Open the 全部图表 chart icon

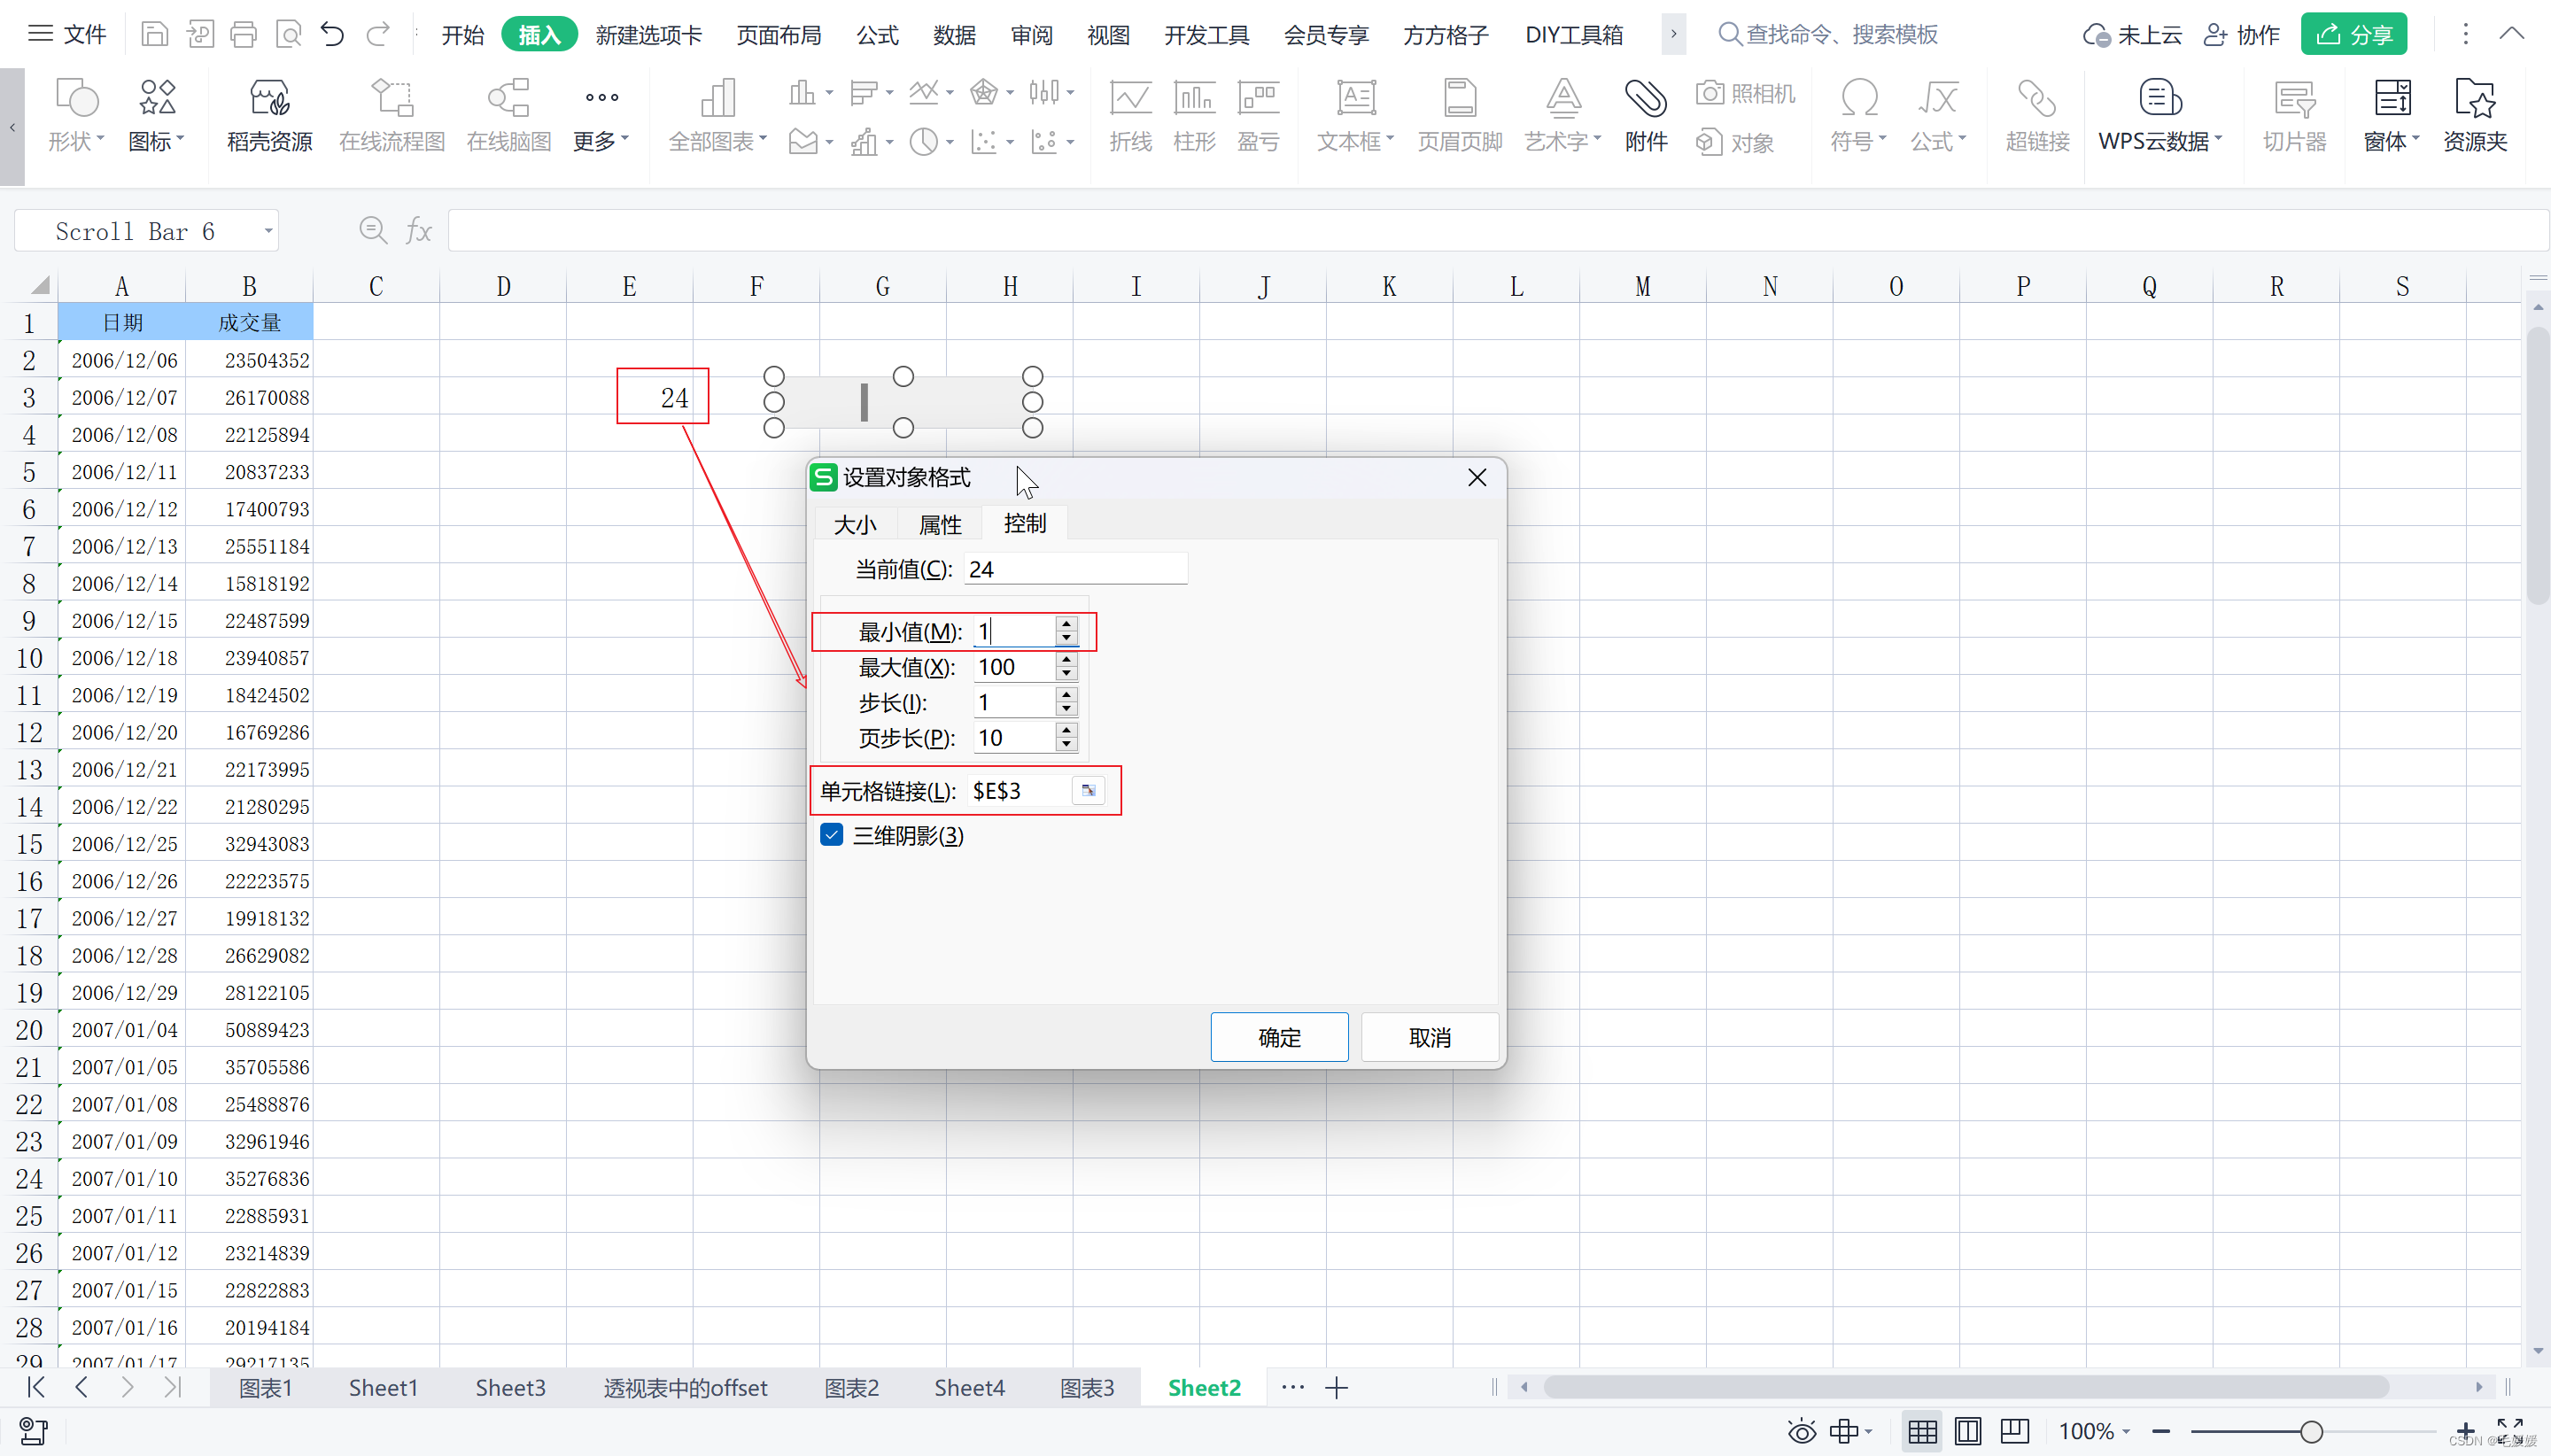coord(718,116)
